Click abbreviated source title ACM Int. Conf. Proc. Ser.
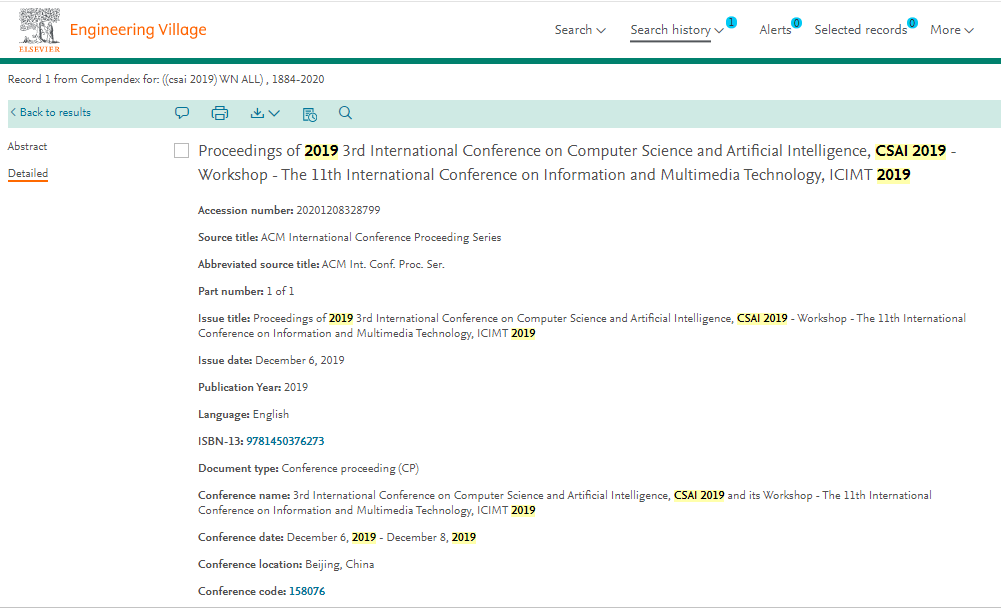Image resolution: width=1001 pixels, height=609 pixels. tap(383, 264)
